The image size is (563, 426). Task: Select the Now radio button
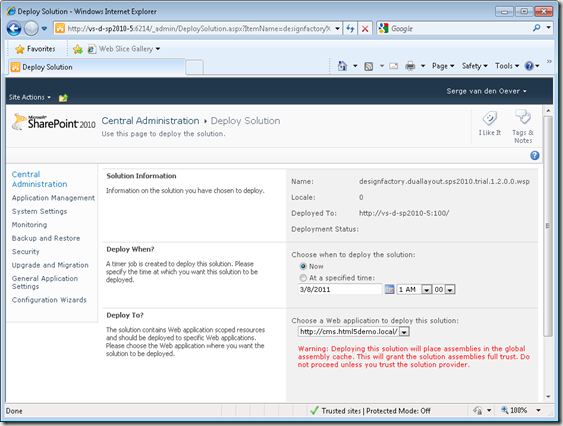303,266
